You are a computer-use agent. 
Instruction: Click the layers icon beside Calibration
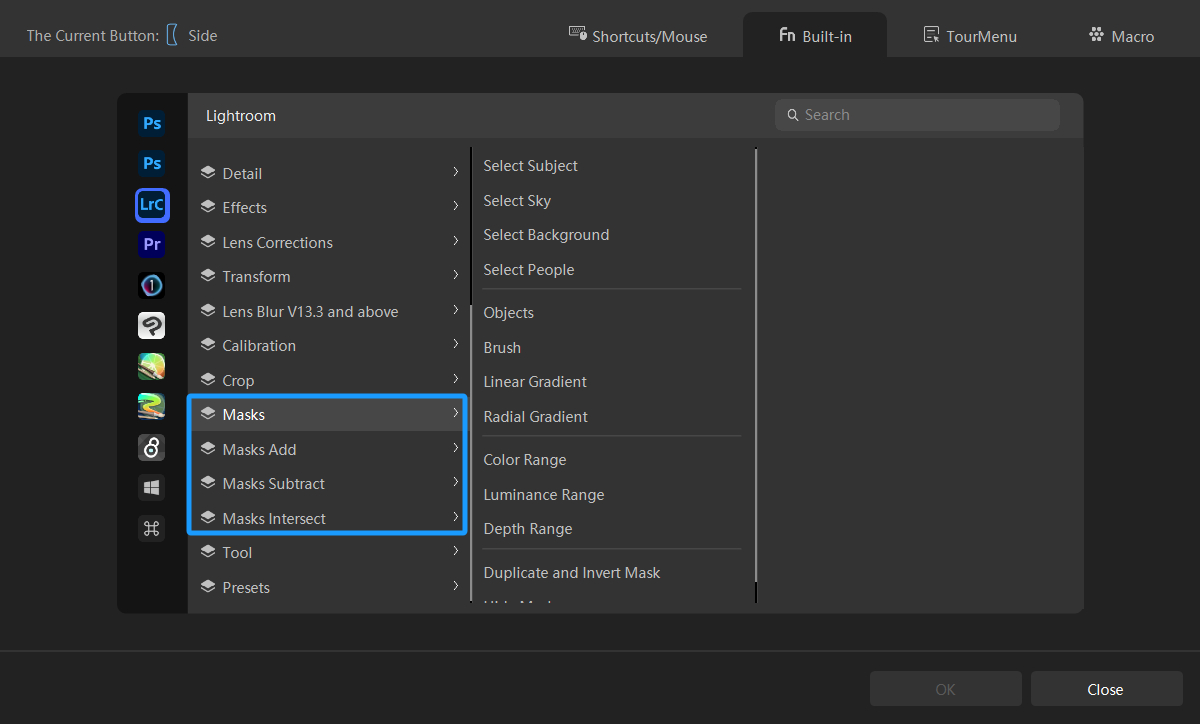(x=208, y=345)
